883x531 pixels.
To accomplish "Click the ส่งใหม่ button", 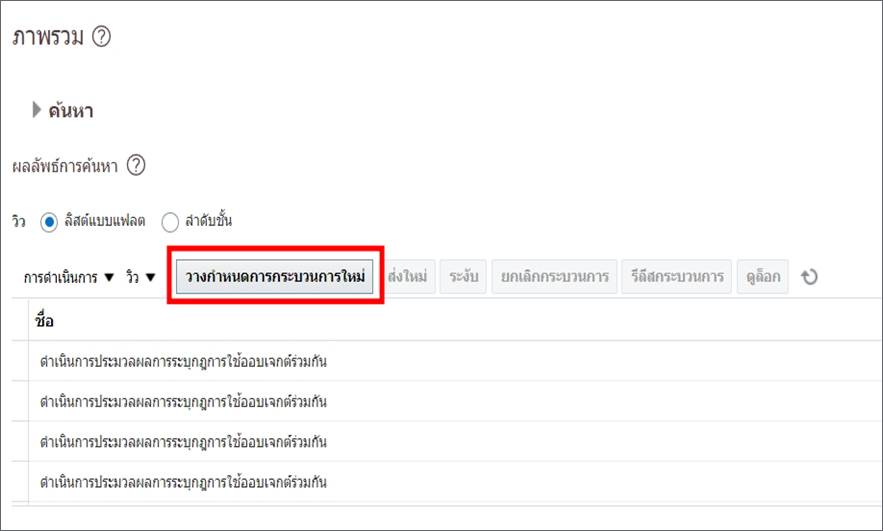I will click(x=408, y=276).
